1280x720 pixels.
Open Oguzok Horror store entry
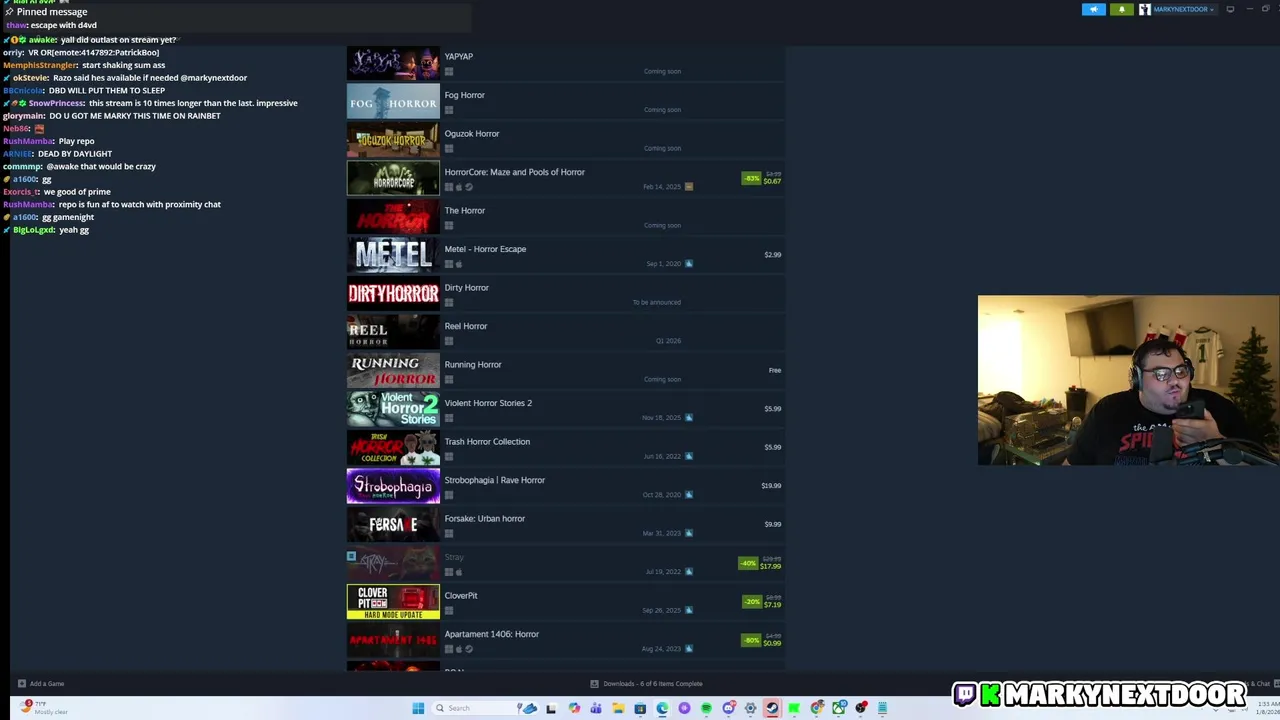[x=565, y=140]
